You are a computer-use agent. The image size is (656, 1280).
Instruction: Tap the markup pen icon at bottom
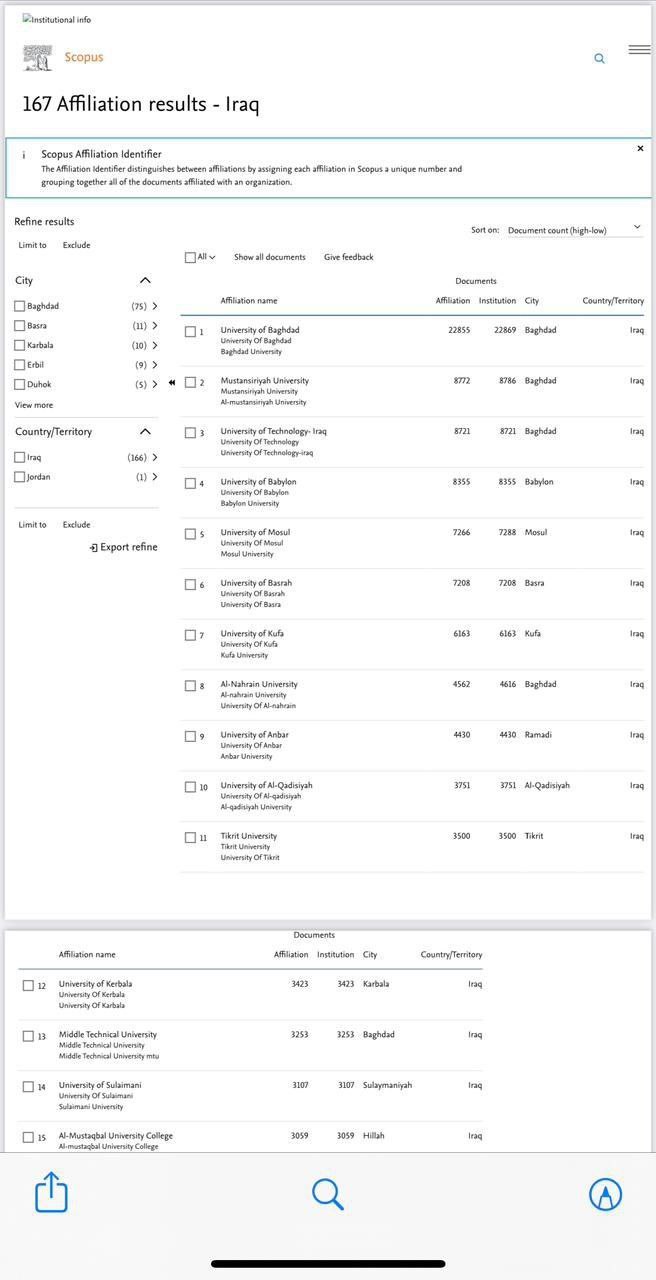605,1193
